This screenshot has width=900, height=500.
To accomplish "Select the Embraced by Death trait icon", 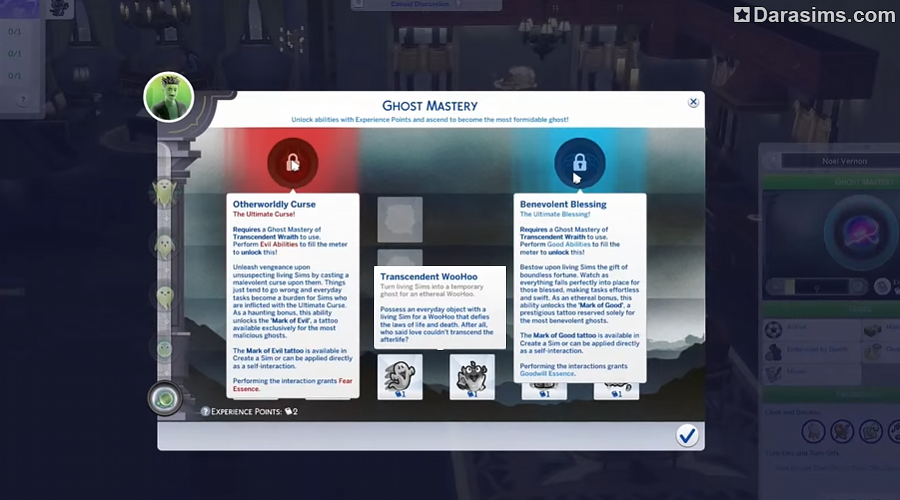I will pyautogui.click(x=773, y=352).
